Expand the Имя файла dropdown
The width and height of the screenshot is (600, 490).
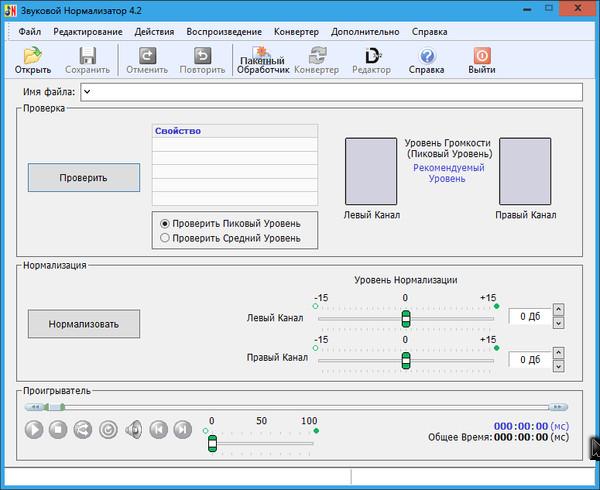87,93
